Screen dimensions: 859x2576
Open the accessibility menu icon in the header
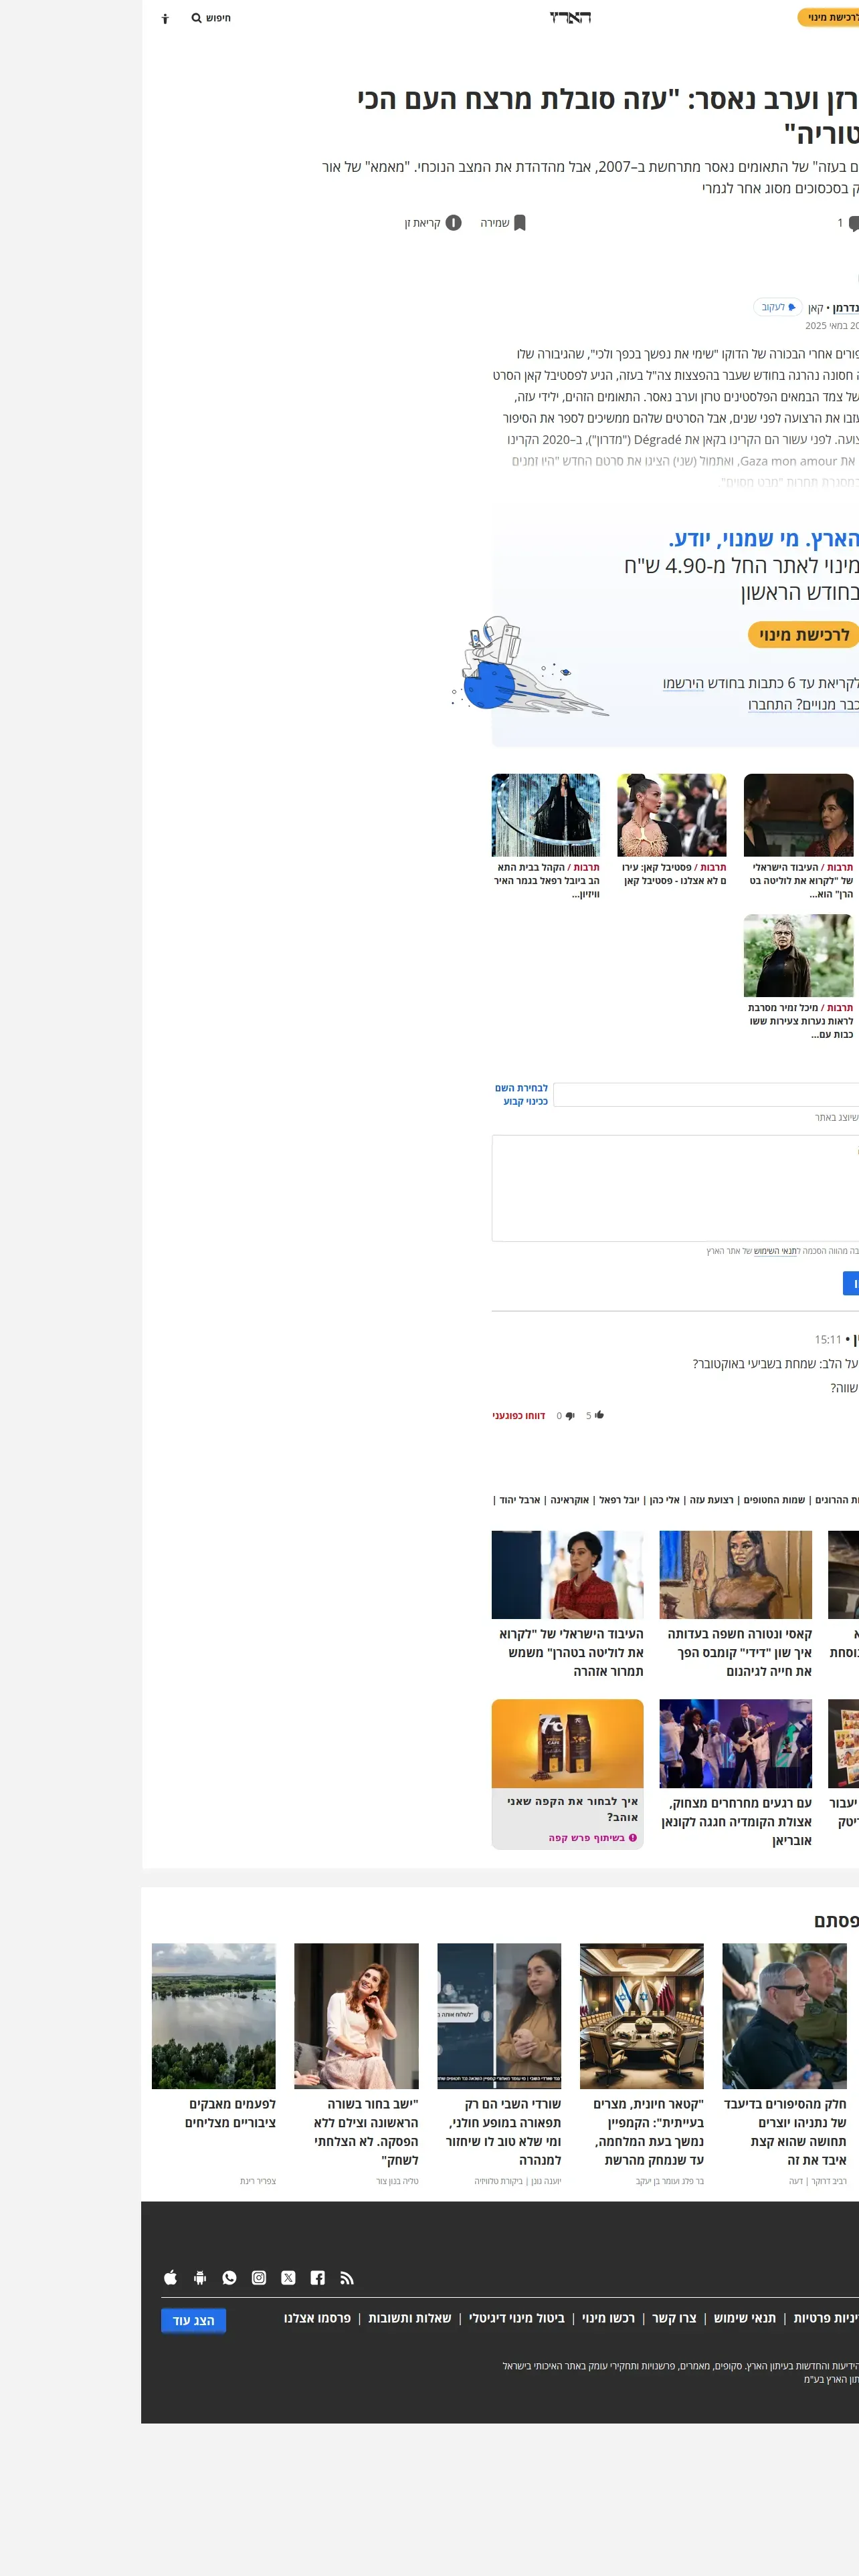pos(166,18)
